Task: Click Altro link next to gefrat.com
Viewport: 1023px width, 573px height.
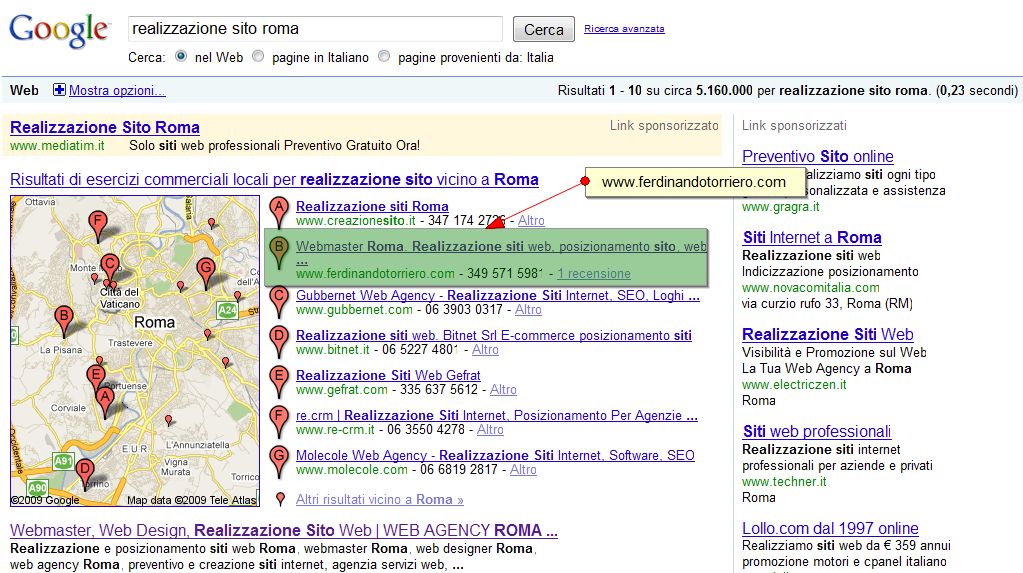Action: click(x=503, y=390)
